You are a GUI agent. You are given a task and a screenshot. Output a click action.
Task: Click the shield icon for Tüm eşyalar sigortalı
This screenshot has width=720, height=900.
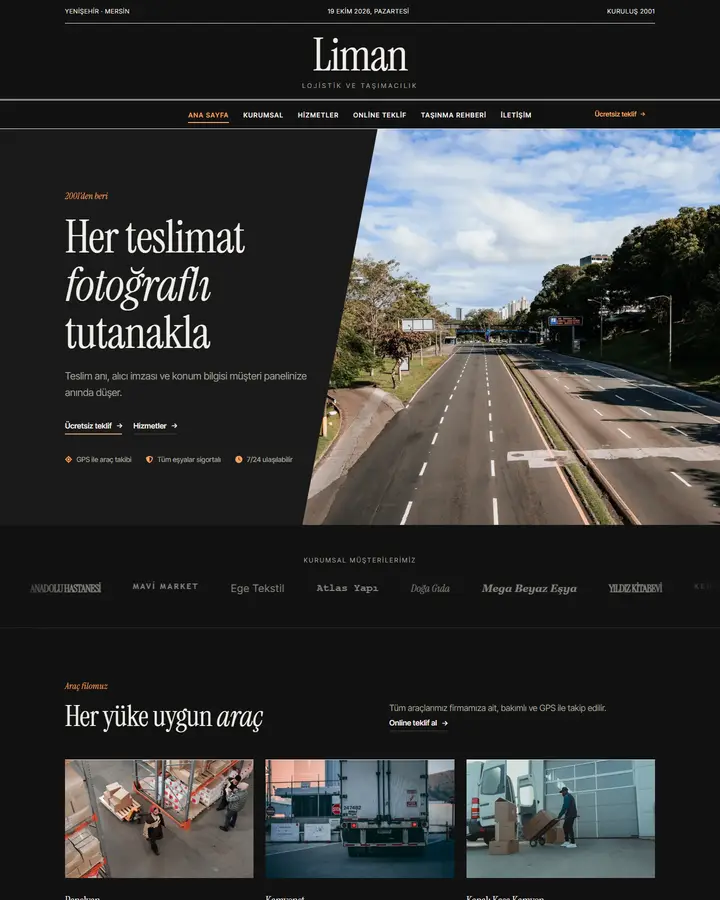149,459
